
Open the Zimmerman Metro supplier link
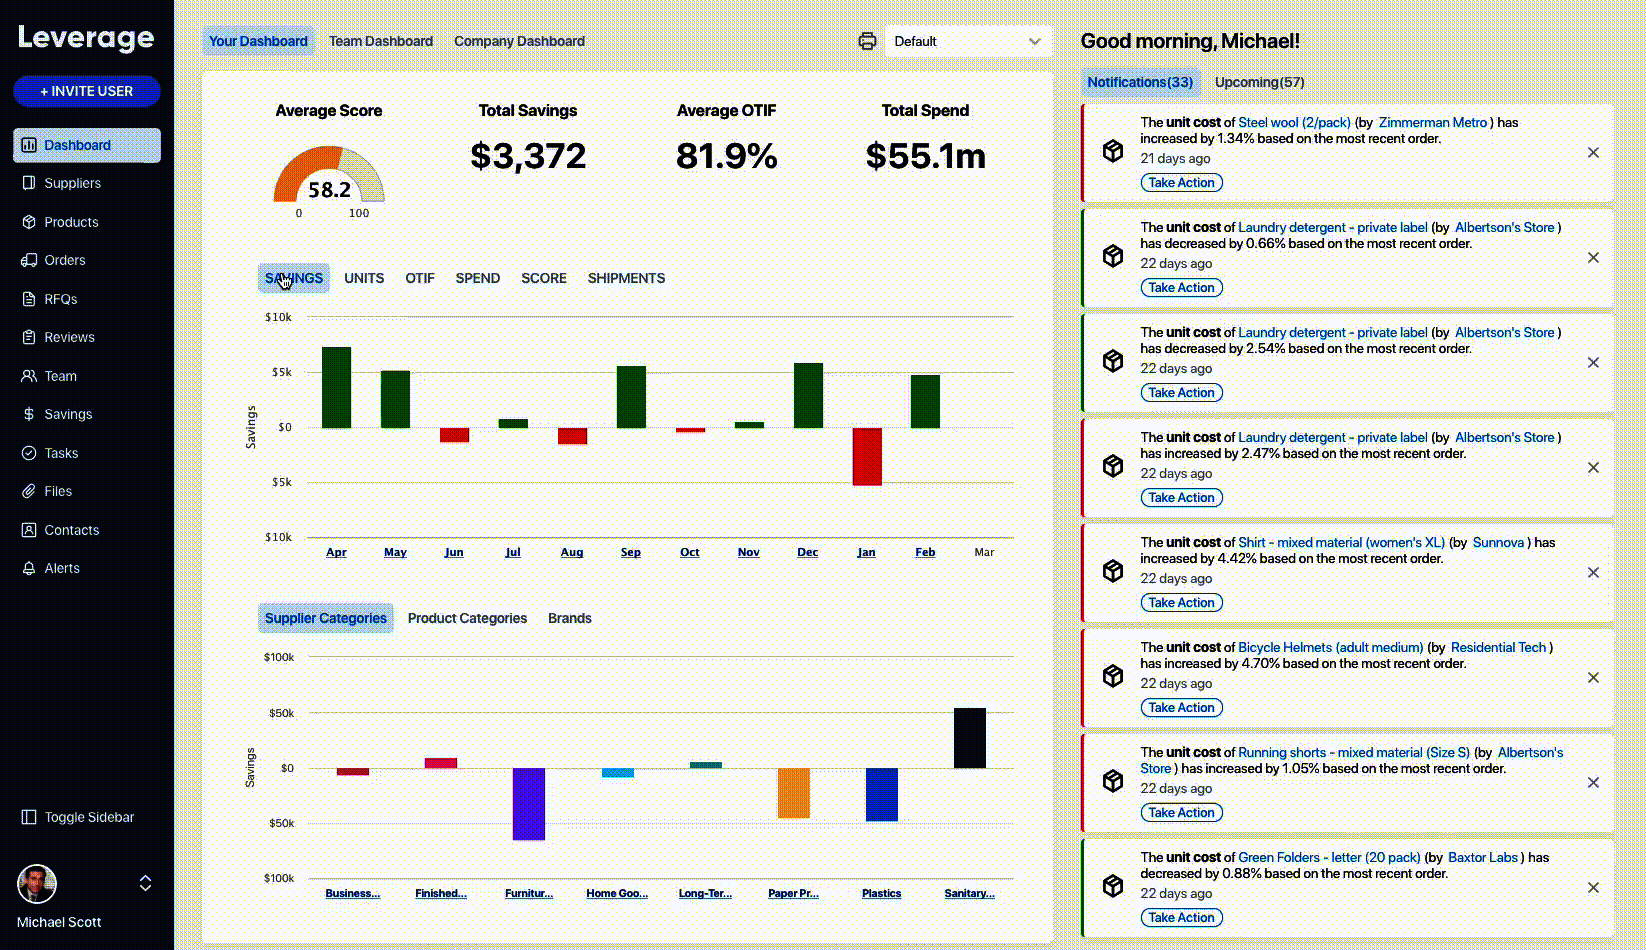tap(1432, 122)
